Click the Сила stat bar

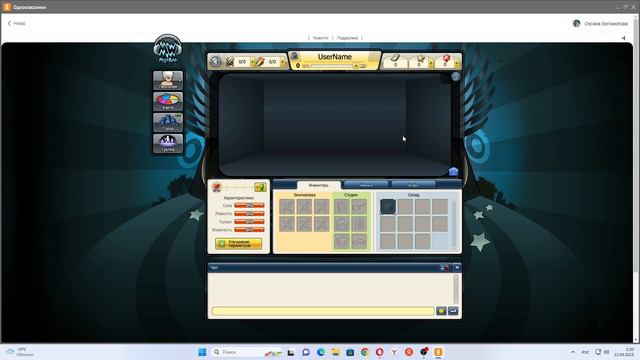pyautogui.click(x=249, y=205)
